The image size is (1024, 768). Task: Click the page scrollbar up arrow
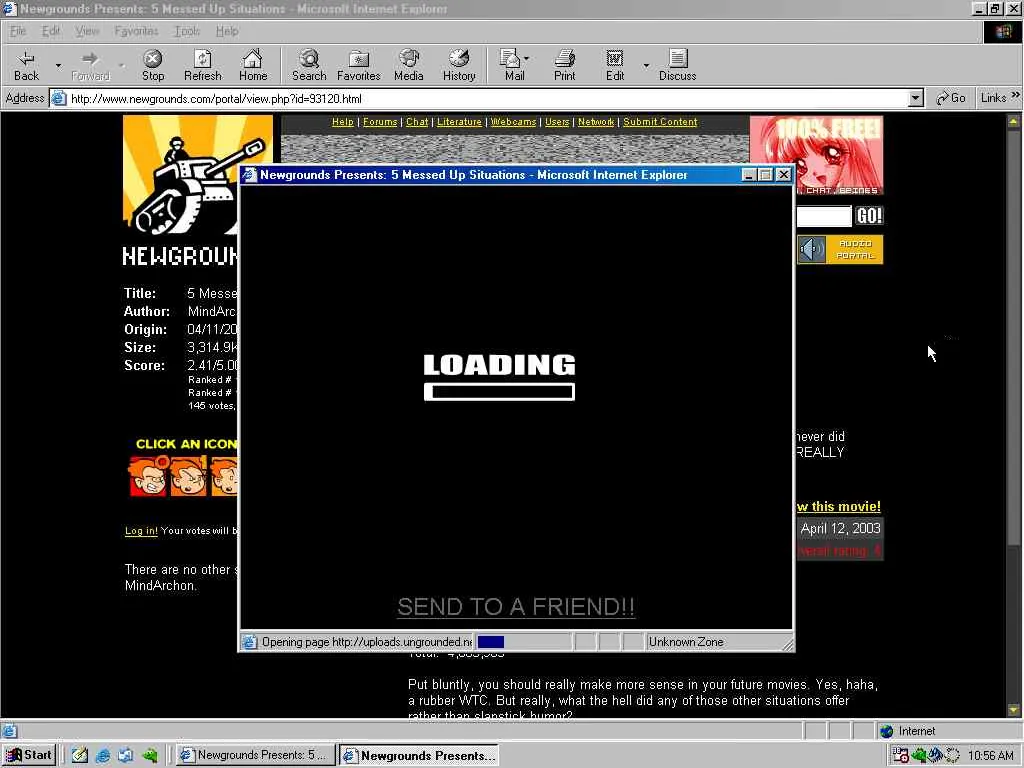click(1014, 121)
